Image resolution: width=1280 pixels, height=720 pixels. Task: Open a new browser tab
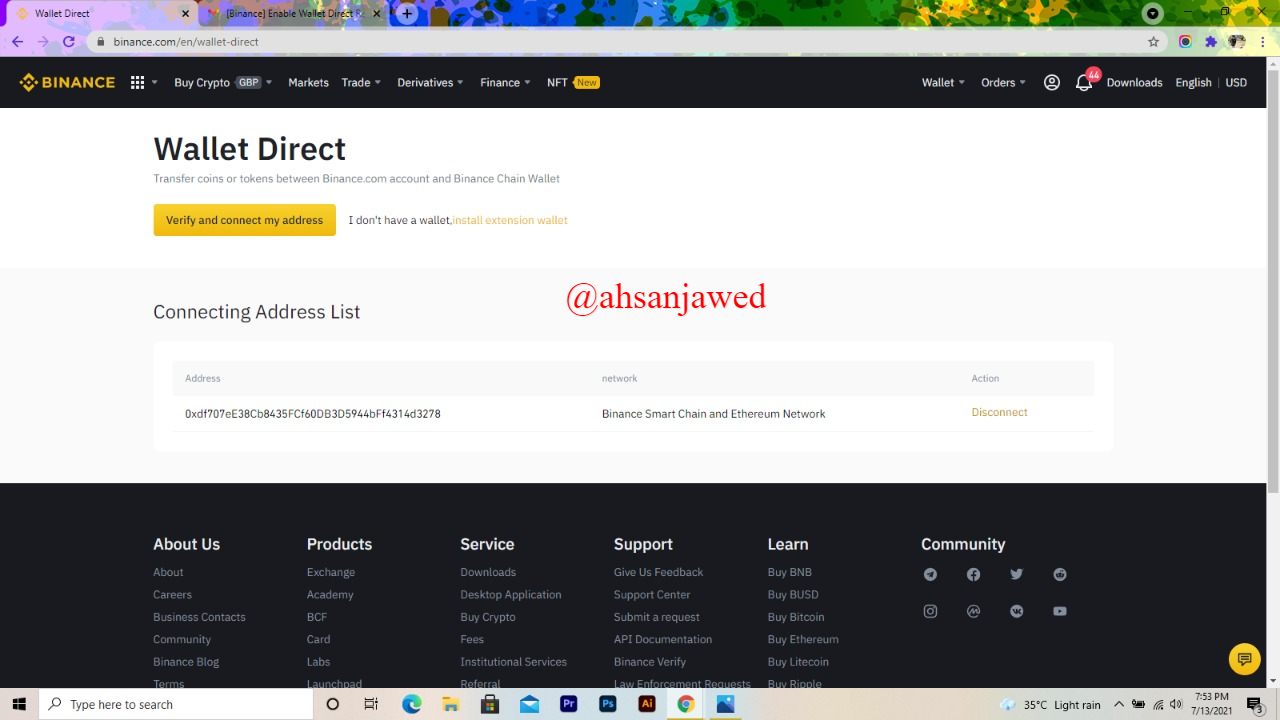pos(407,14)
